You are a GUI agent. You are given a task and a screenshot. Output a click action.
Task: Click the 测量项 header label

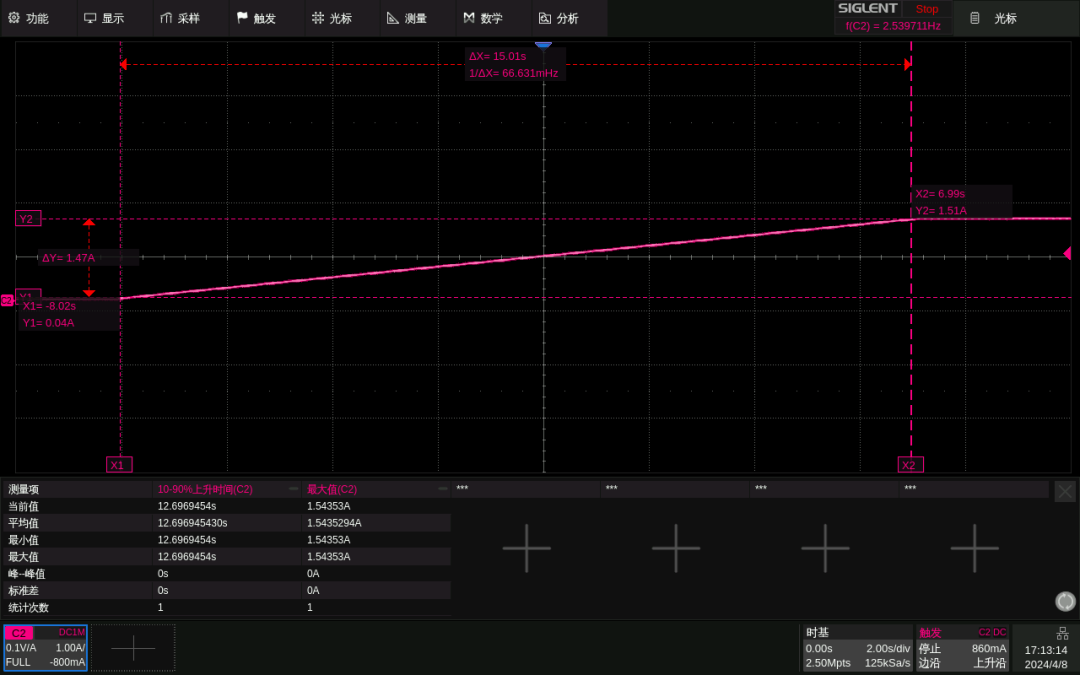click(x=23, y=489)
